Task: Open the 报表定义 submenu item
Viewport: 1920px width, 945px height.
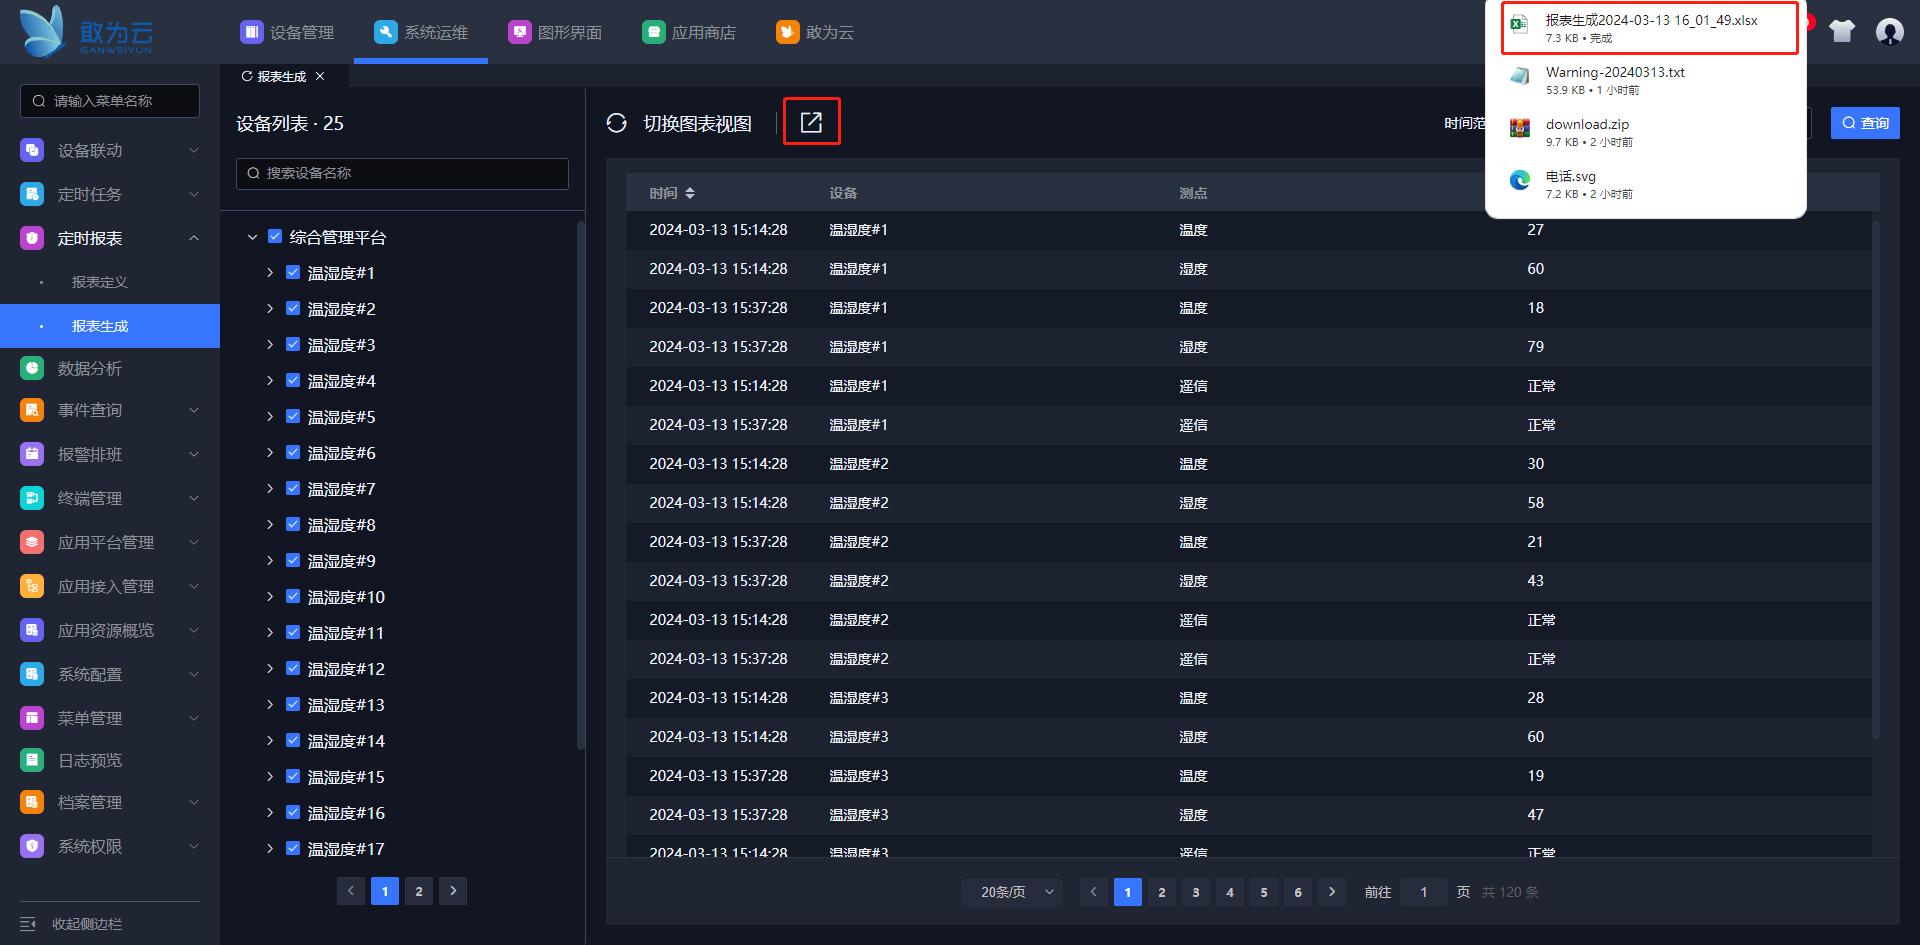Action: (100, 282)
